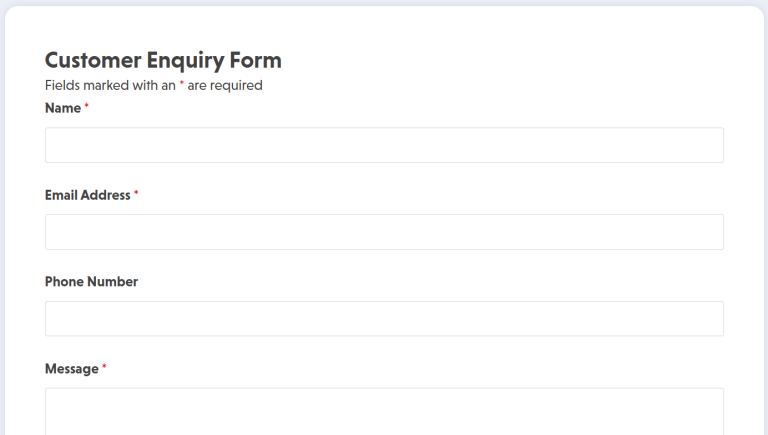768x435 pixels.
Task: Click the word required in the instructions
Action: [237, 86]
